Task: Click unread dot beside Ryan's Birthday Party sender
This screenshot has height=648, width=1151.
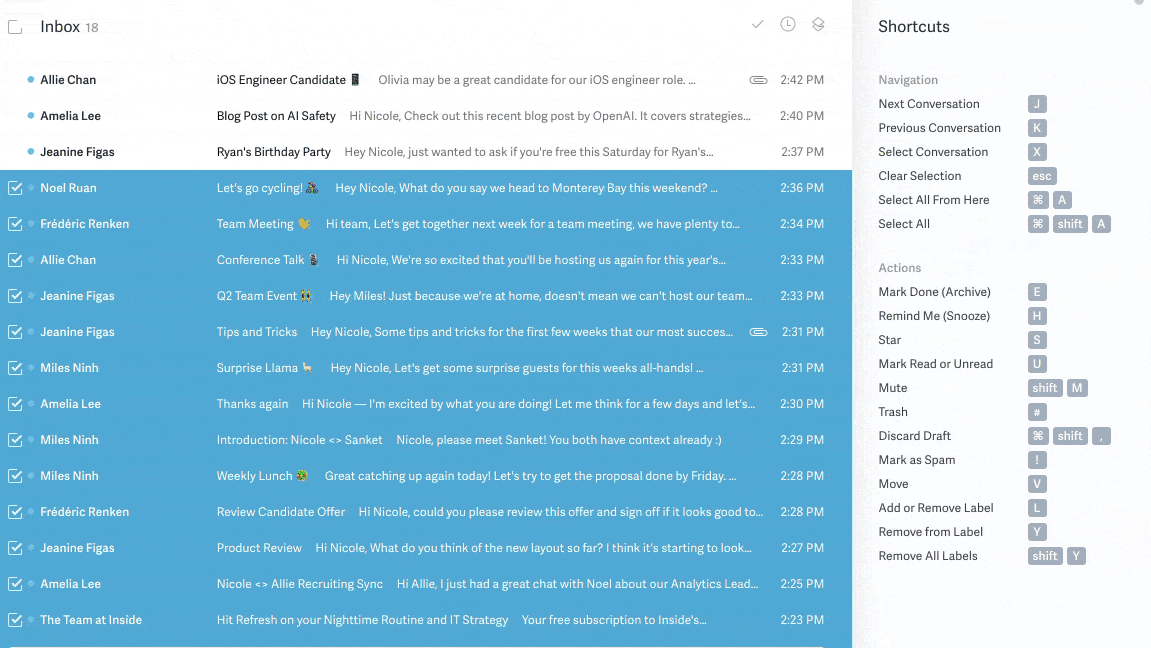Action: coord(31,152)
